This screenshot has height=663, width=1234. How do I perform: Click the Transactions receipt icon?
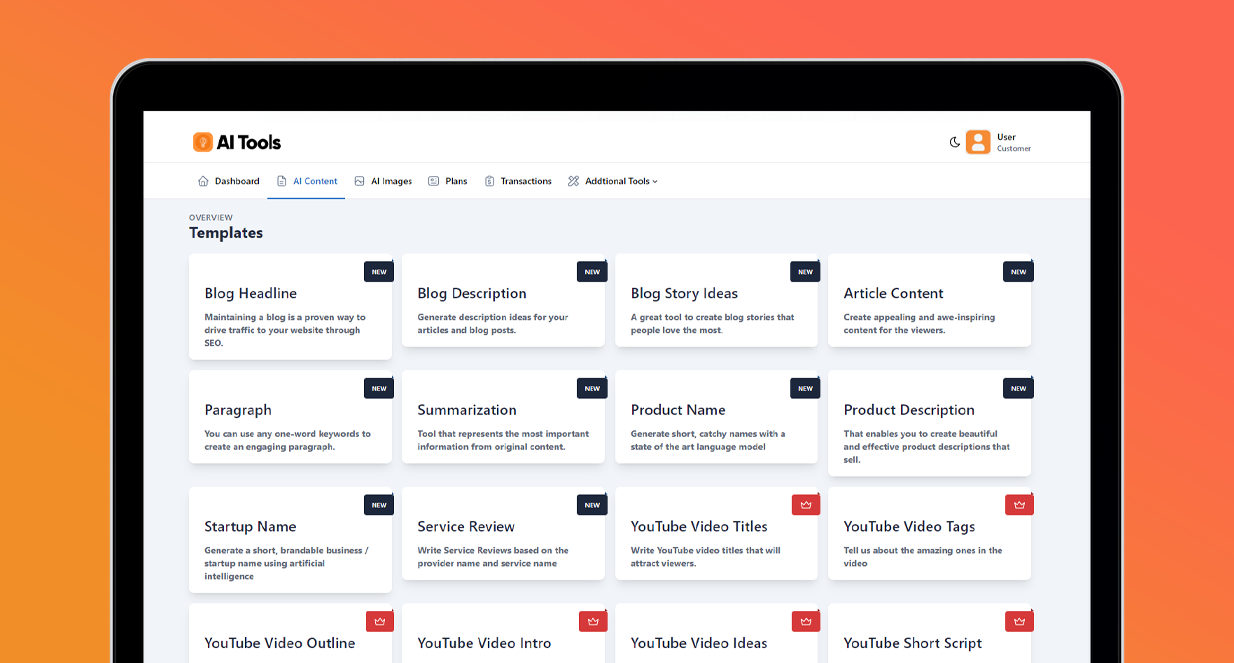[x=488, y=180]
